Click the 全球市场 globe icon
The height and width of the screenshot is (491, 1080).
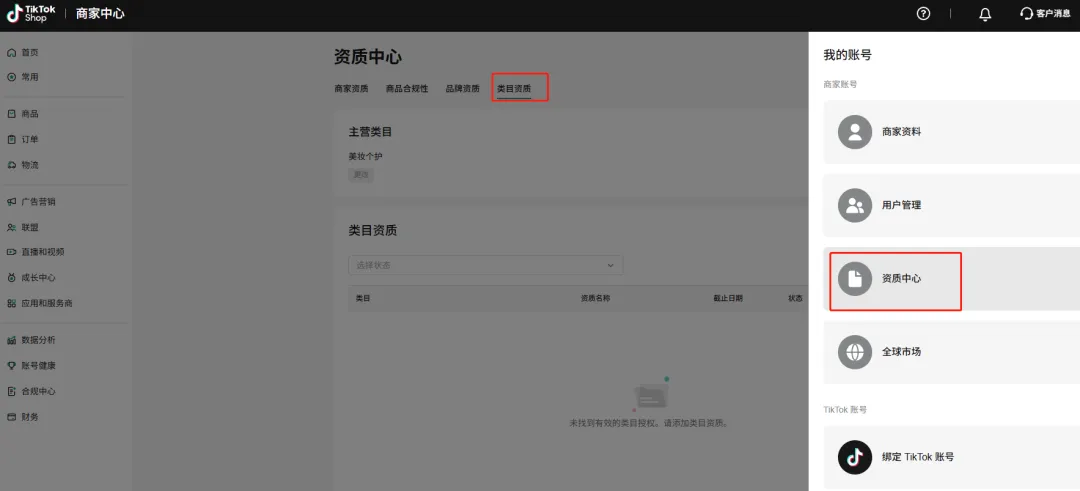855,352
